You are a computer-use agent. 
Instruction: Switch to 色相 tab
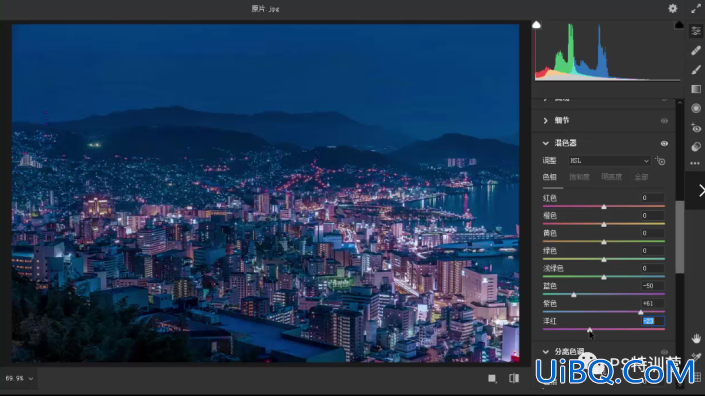click(549, 177)
